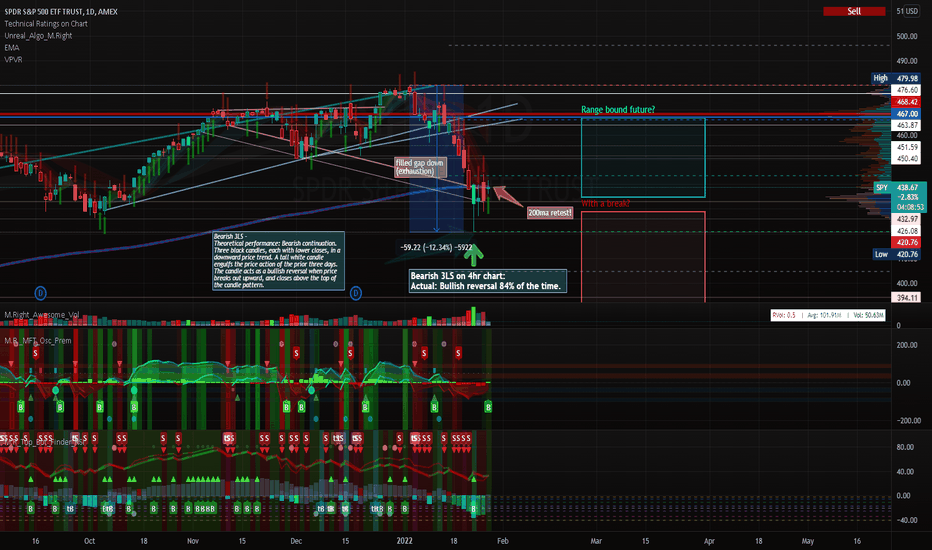Click the red 420.76 price label

pos(907,242)
